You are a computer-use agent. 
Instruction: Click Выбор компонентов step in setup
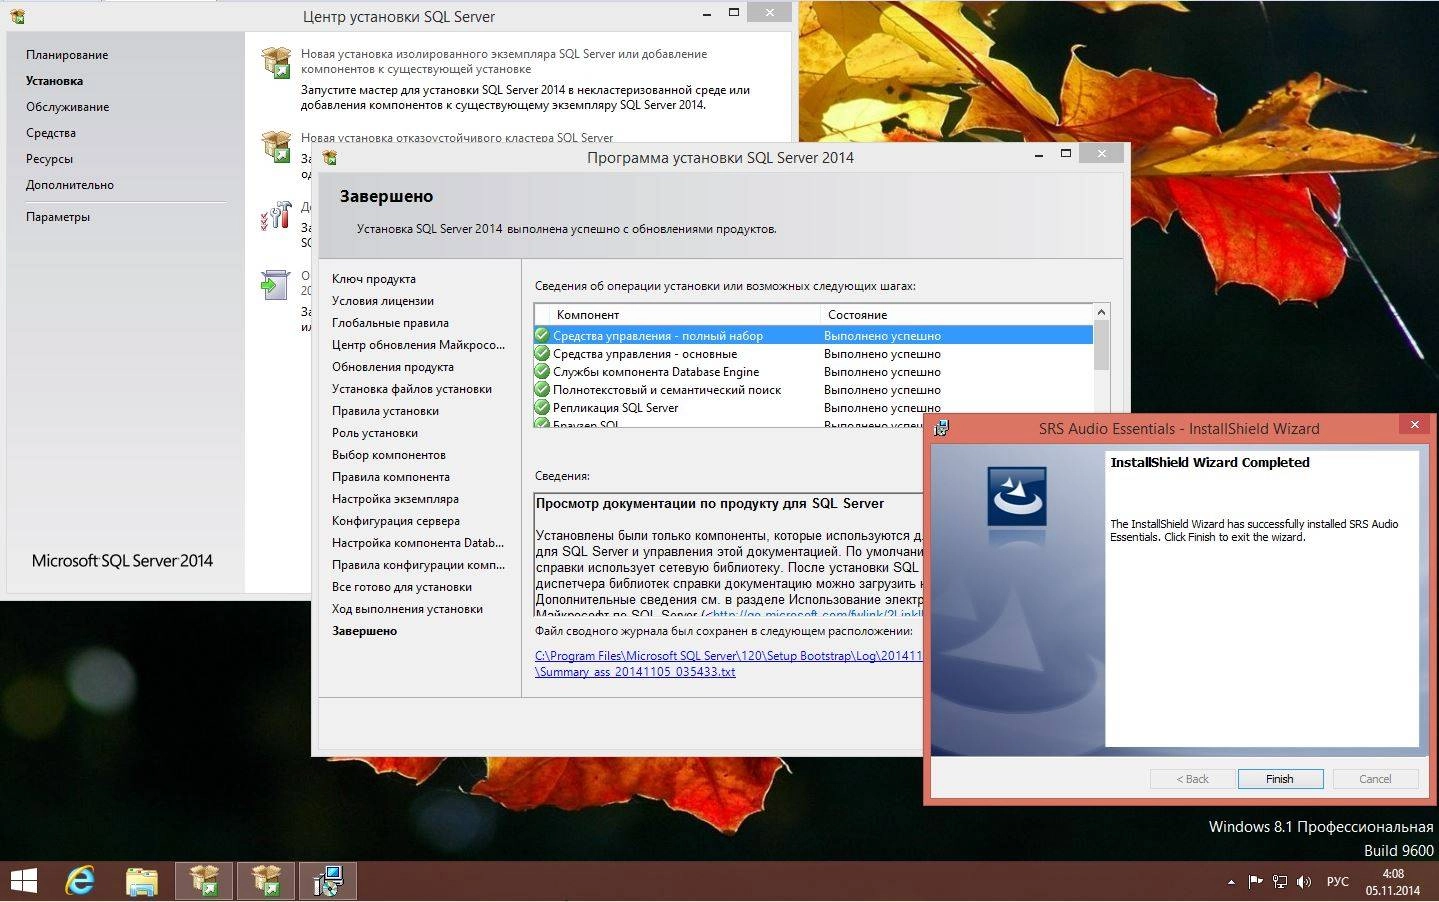(389, 455)
